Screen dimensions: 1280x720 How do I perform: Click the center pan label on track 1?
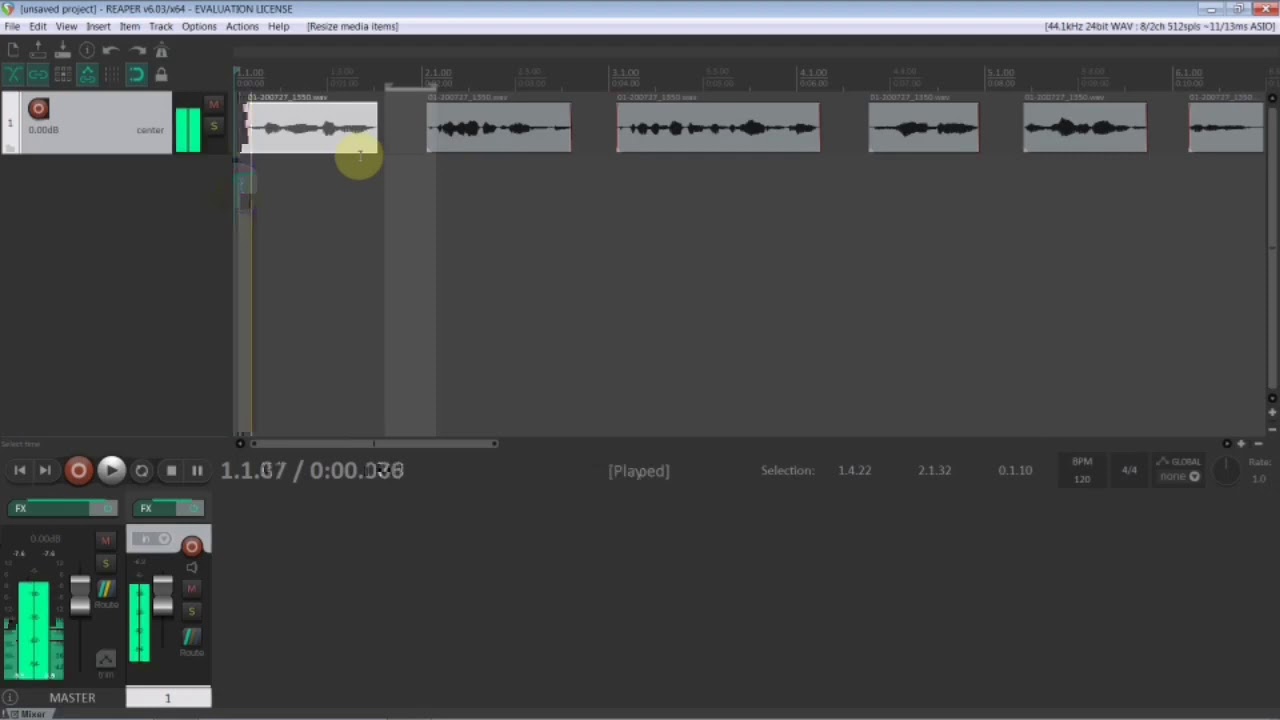point(150,130)
